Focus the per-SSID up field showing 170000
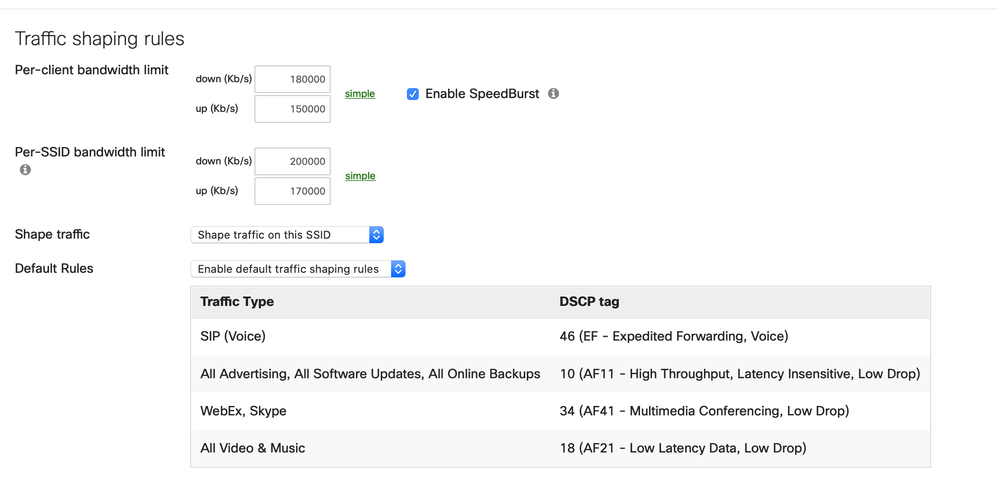The image size is (998, 504). [292, 191]
